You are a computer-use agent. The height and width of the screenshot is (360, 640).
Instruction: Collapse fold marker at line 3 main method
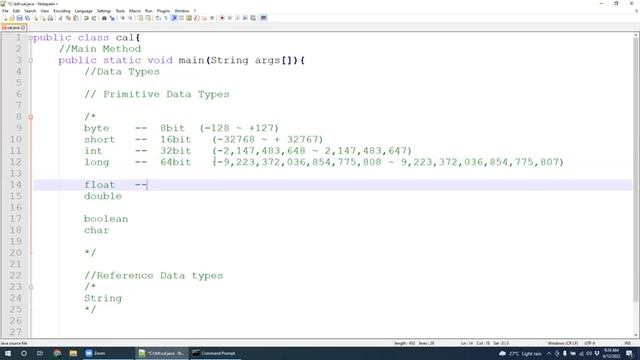pos(31,60)
